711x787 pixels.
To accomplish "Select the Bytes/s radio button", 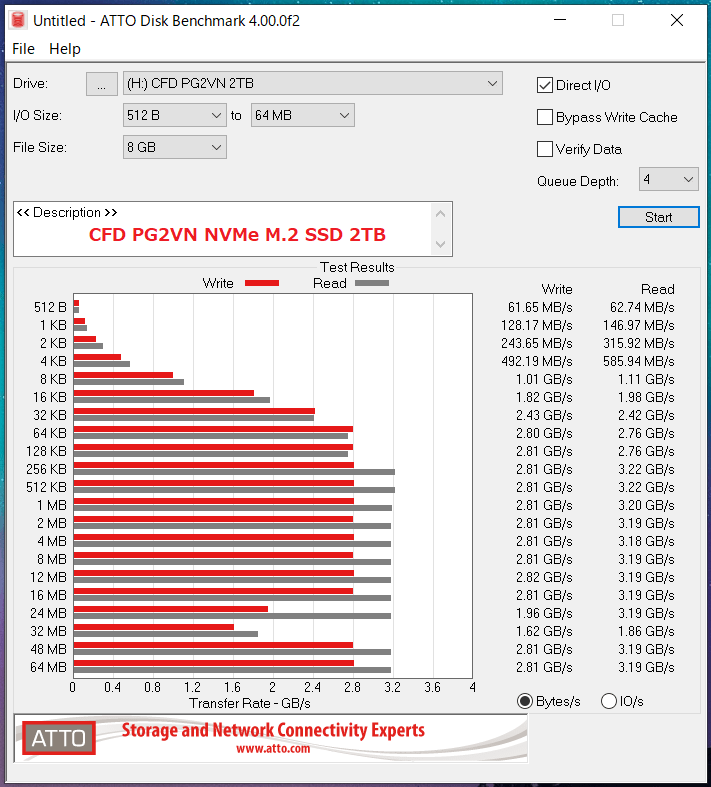I will (x=525, y=701).
